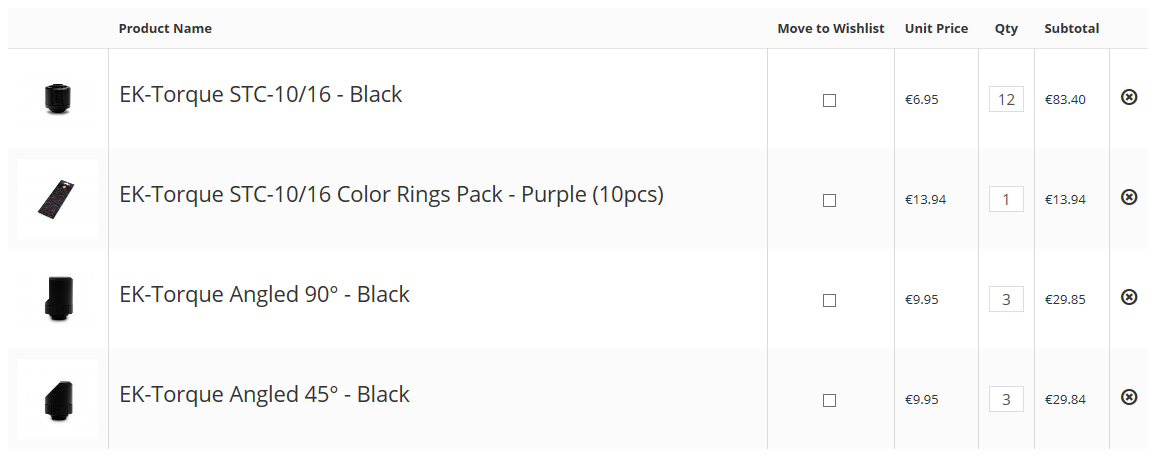This screenshot has height=458, width=1157.
Task: Follow the EK-Torque Angled 90° - Black link
Action: coord(264,295)
